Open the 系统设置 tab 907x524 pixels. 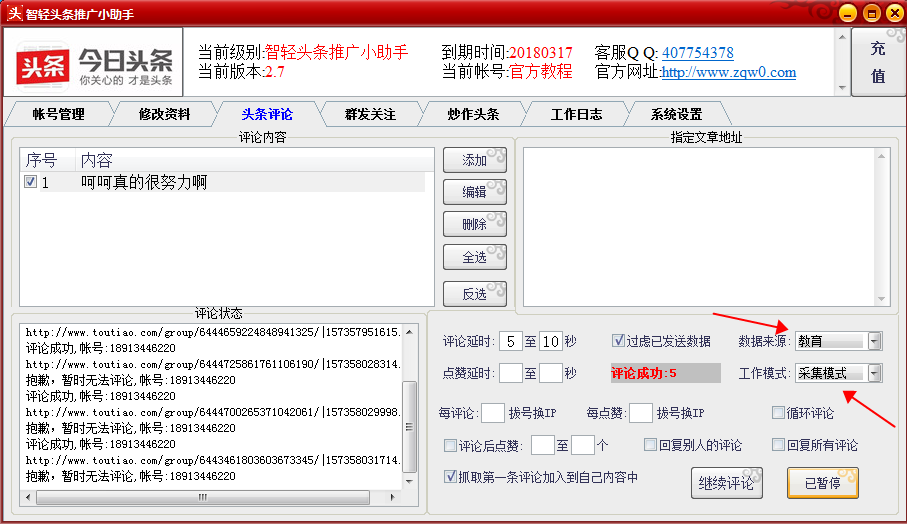676,114
